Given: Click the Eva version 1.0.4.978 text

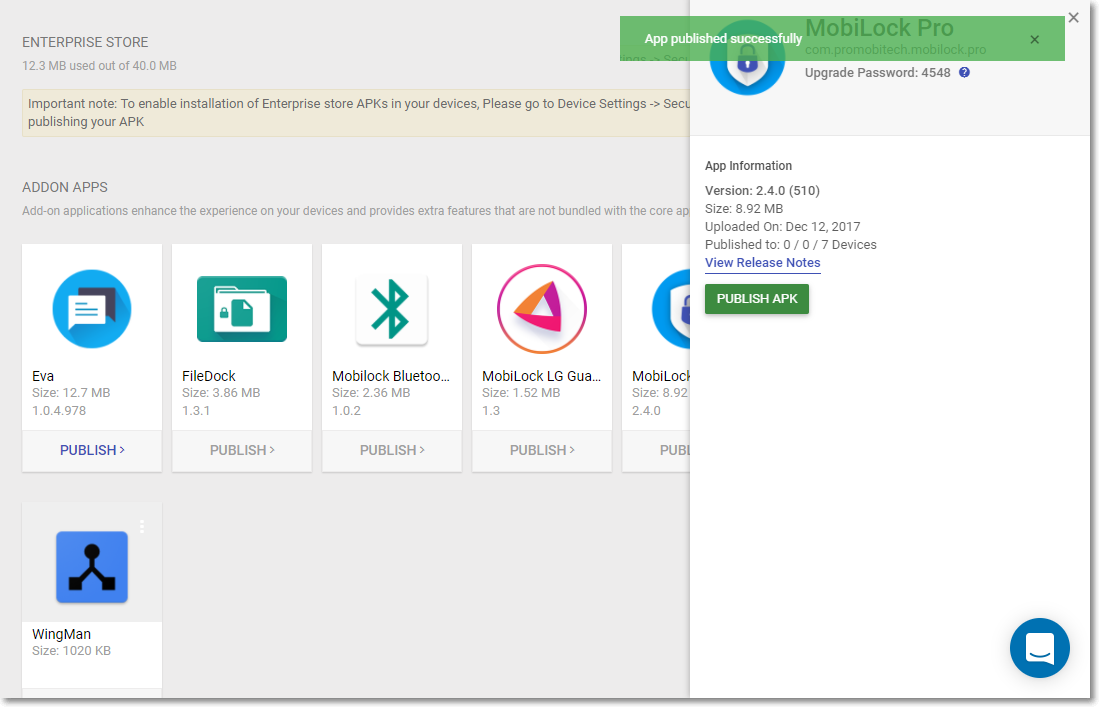Looking at the screenshot, I should click(x=59, y=411).
